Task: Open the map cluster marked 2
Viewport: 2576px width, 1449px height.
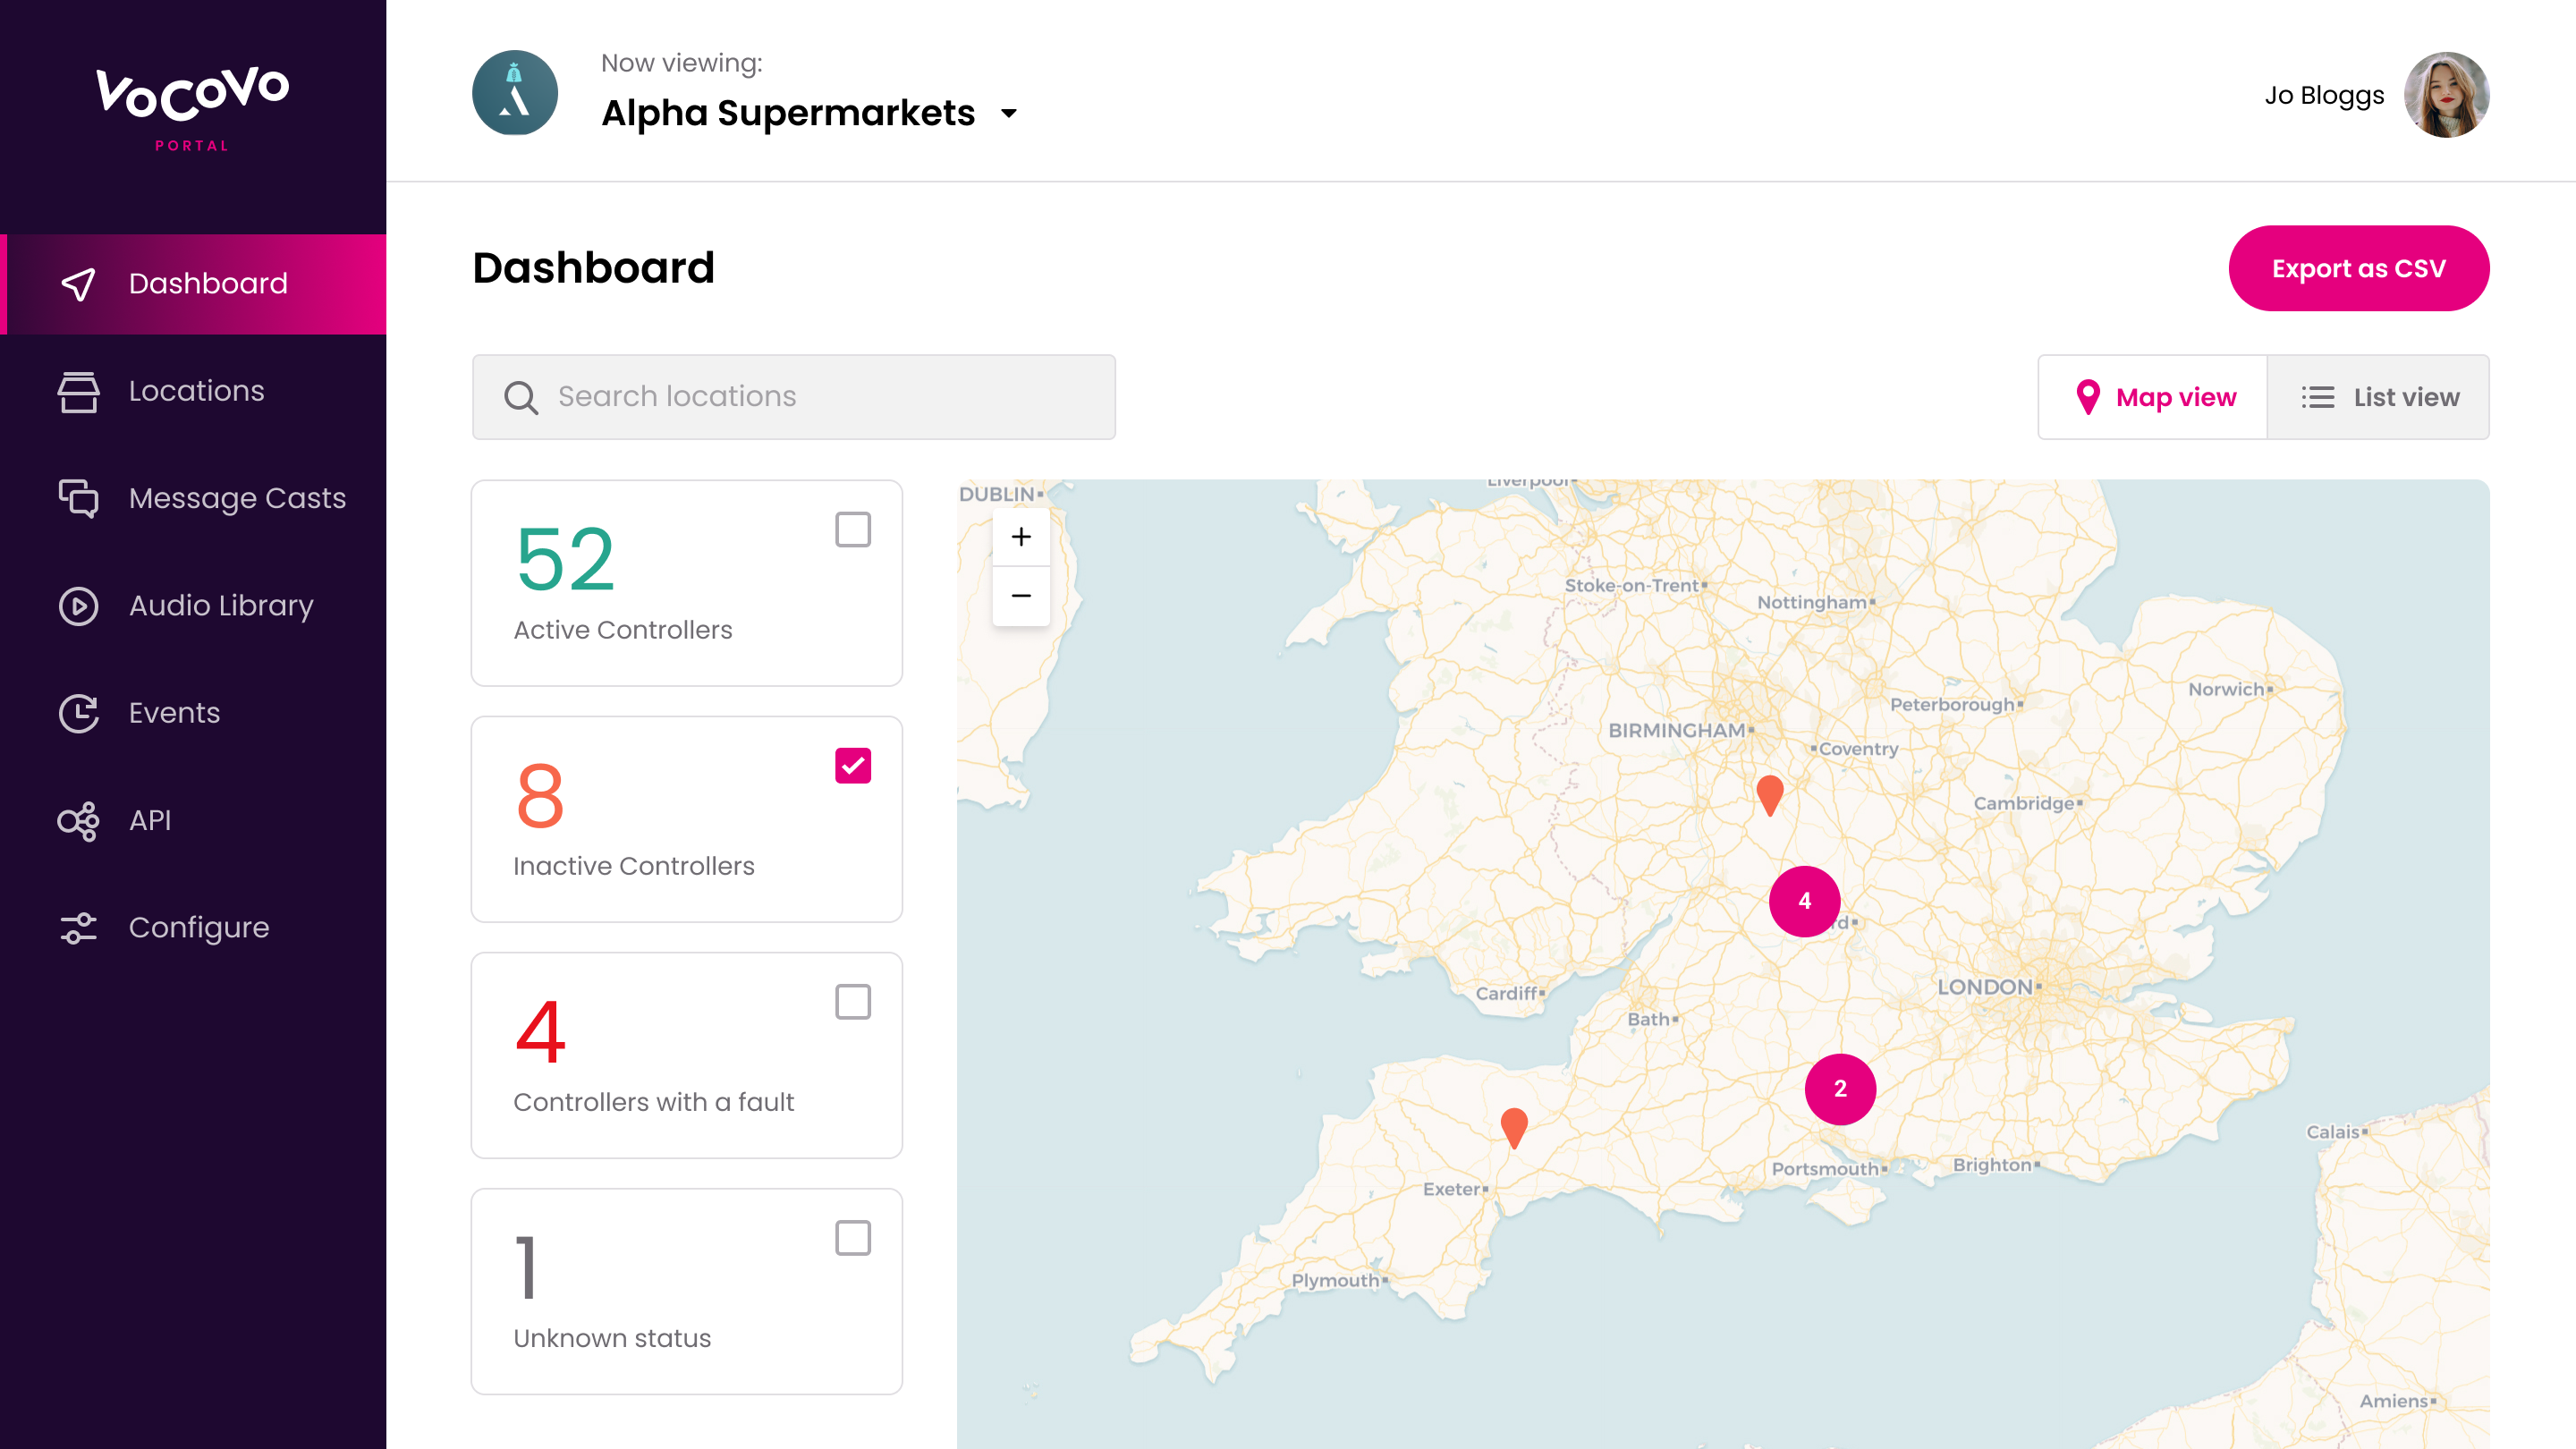Action: click(1840, 1089)
